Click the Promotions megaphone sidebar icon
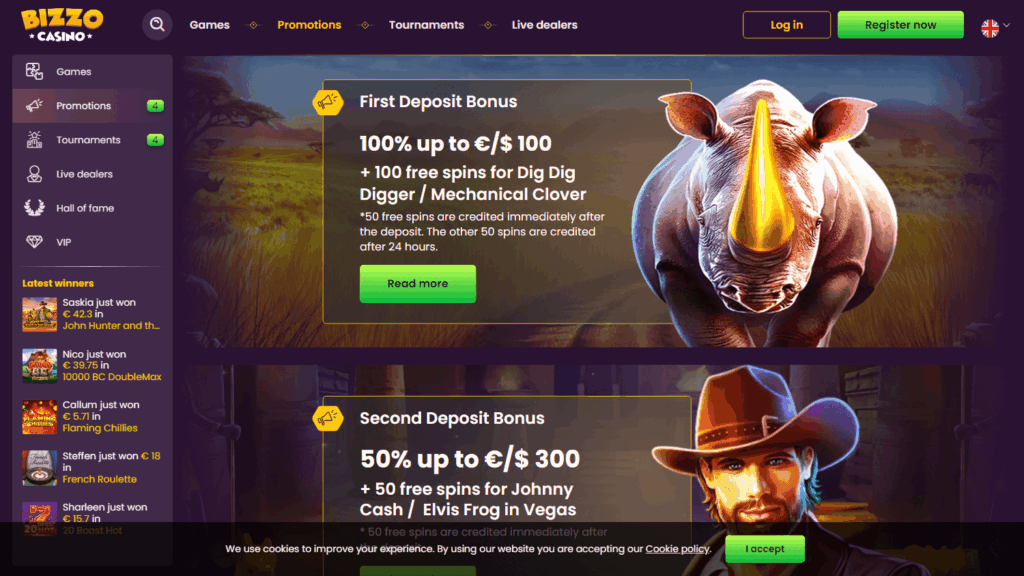The height and width of the screenshot is (576, 1024). coord(34,105)
